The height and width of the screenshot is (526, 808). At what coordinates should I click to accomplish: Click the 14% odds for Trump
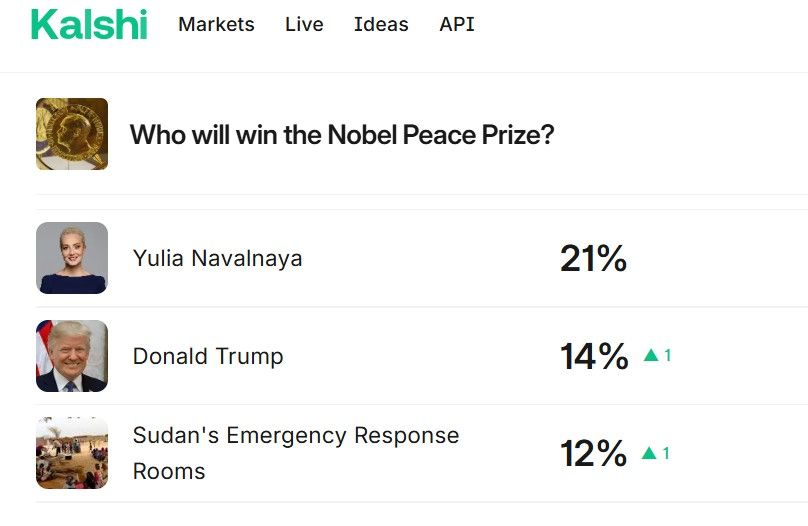594,357
